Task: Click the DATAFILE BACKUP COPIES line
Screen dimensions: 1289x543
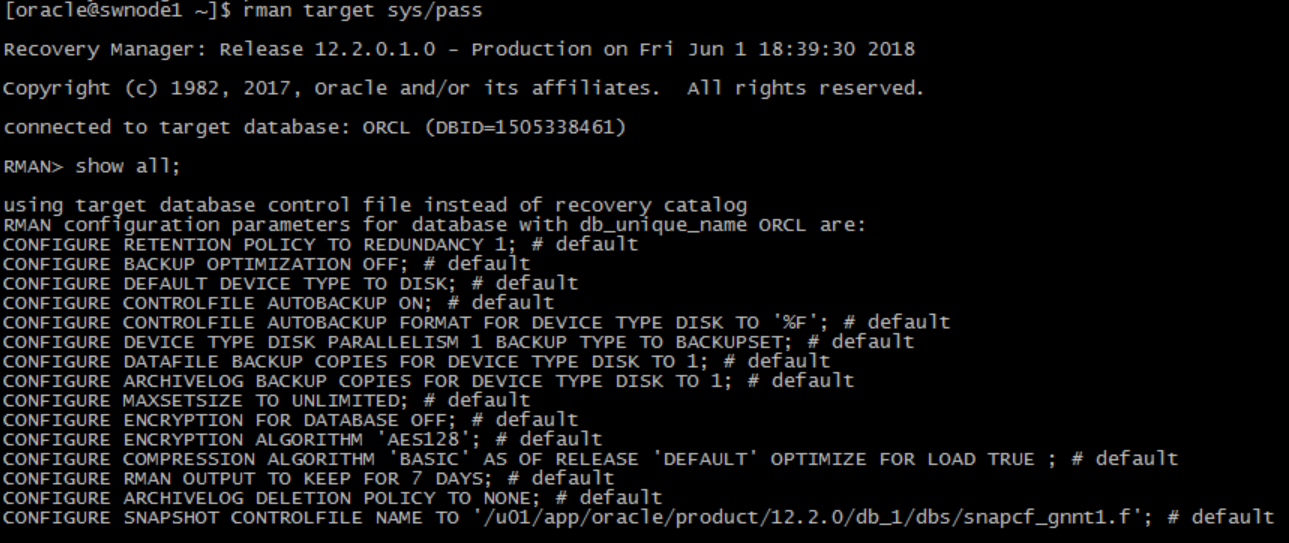Action: (x=417, y=361)
